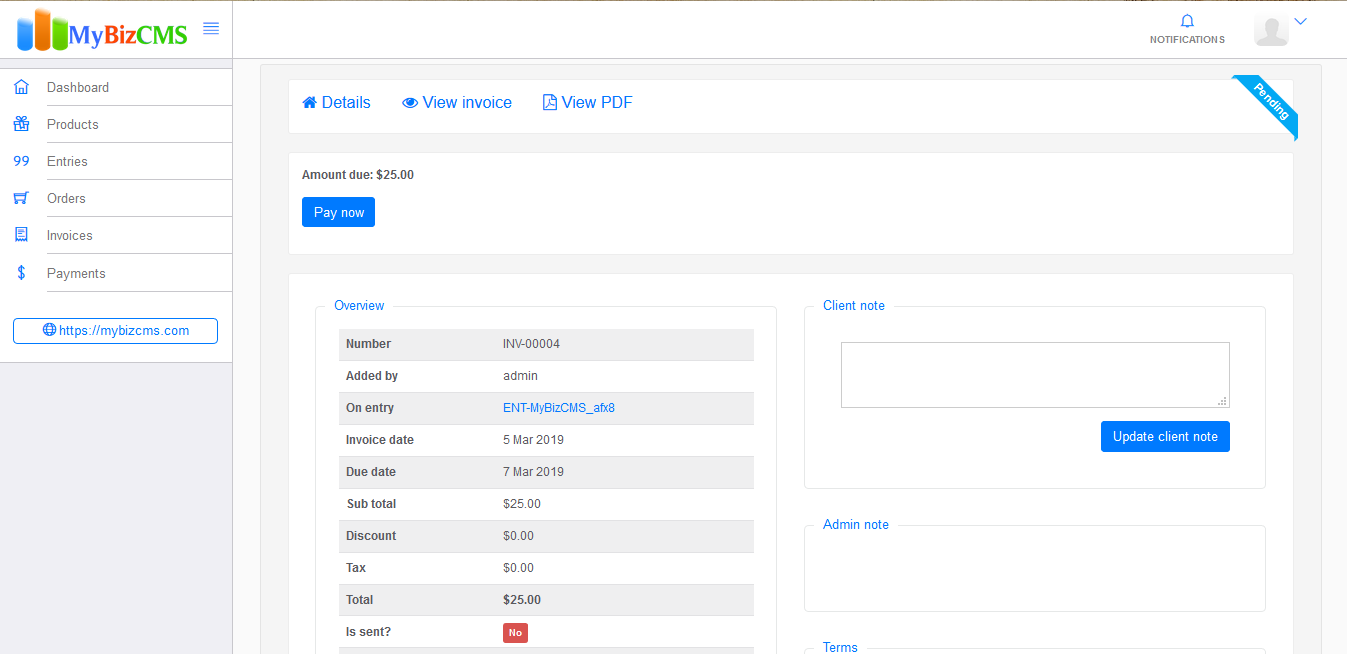Screen dimensions: 1347x654
Task: Click the Pay now button
Action: coord(338,212)
